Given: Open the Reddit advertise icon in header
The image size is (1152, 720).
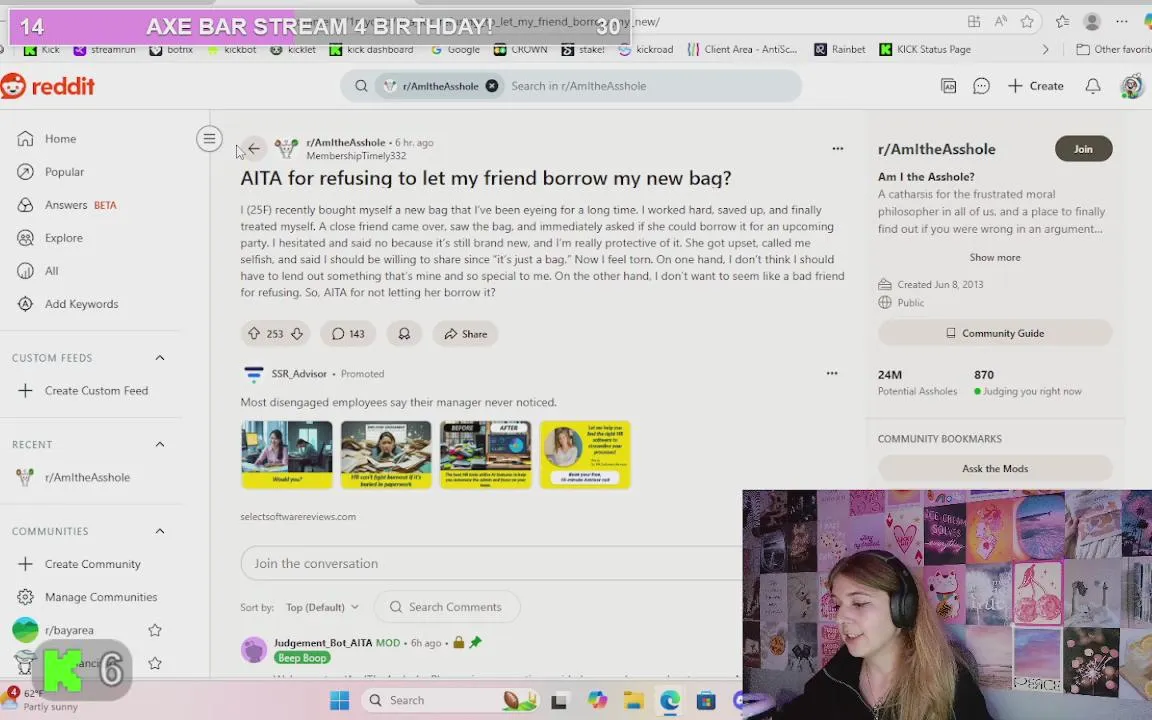Looking at the screenshot, I should coord(948,86).
